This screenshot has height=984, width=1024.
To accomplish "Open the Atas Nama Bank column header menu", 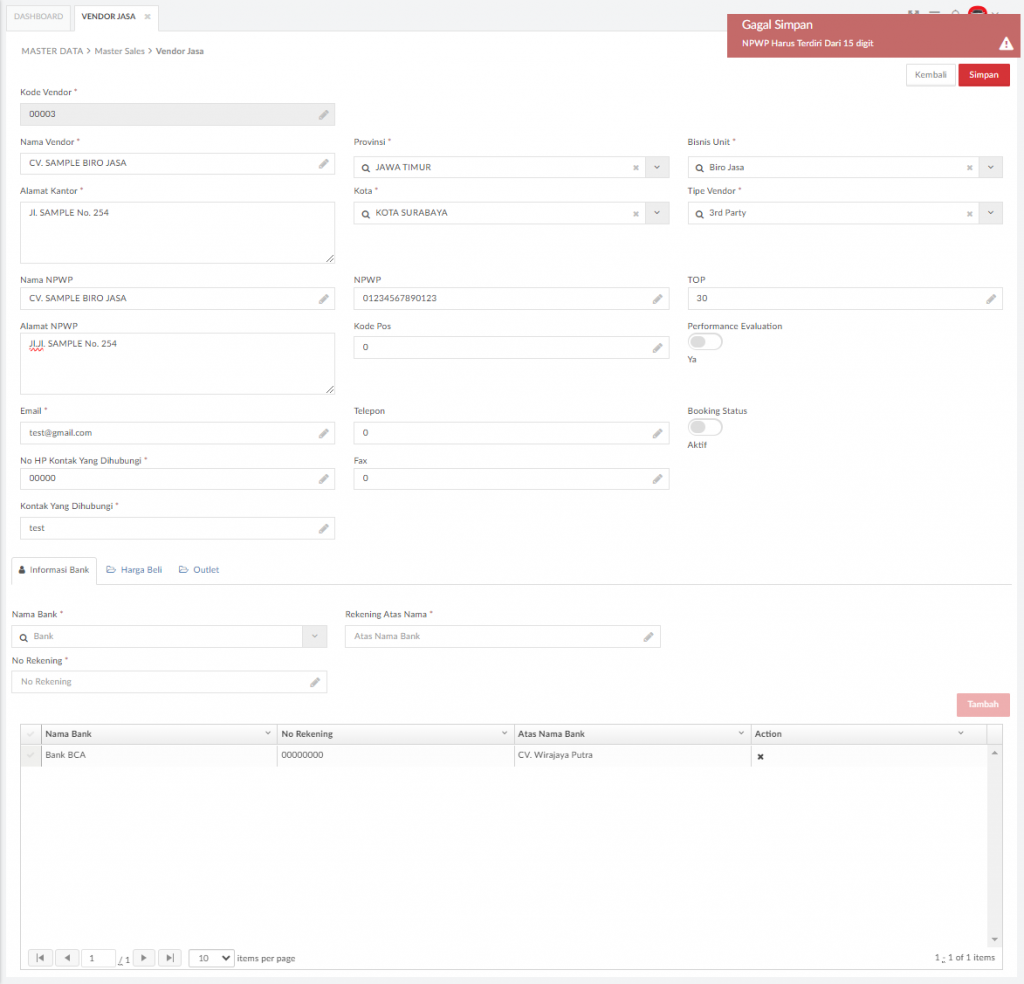I will 741,733.
